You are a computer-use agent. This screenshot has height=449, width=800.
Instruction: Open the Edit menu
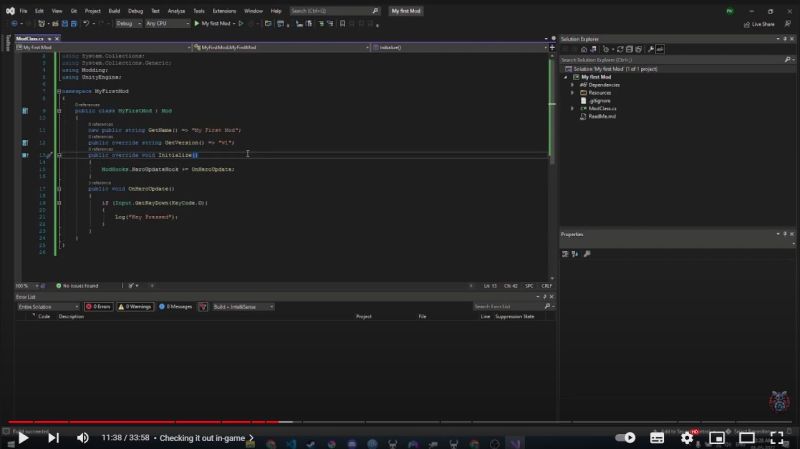pos(39,11)
